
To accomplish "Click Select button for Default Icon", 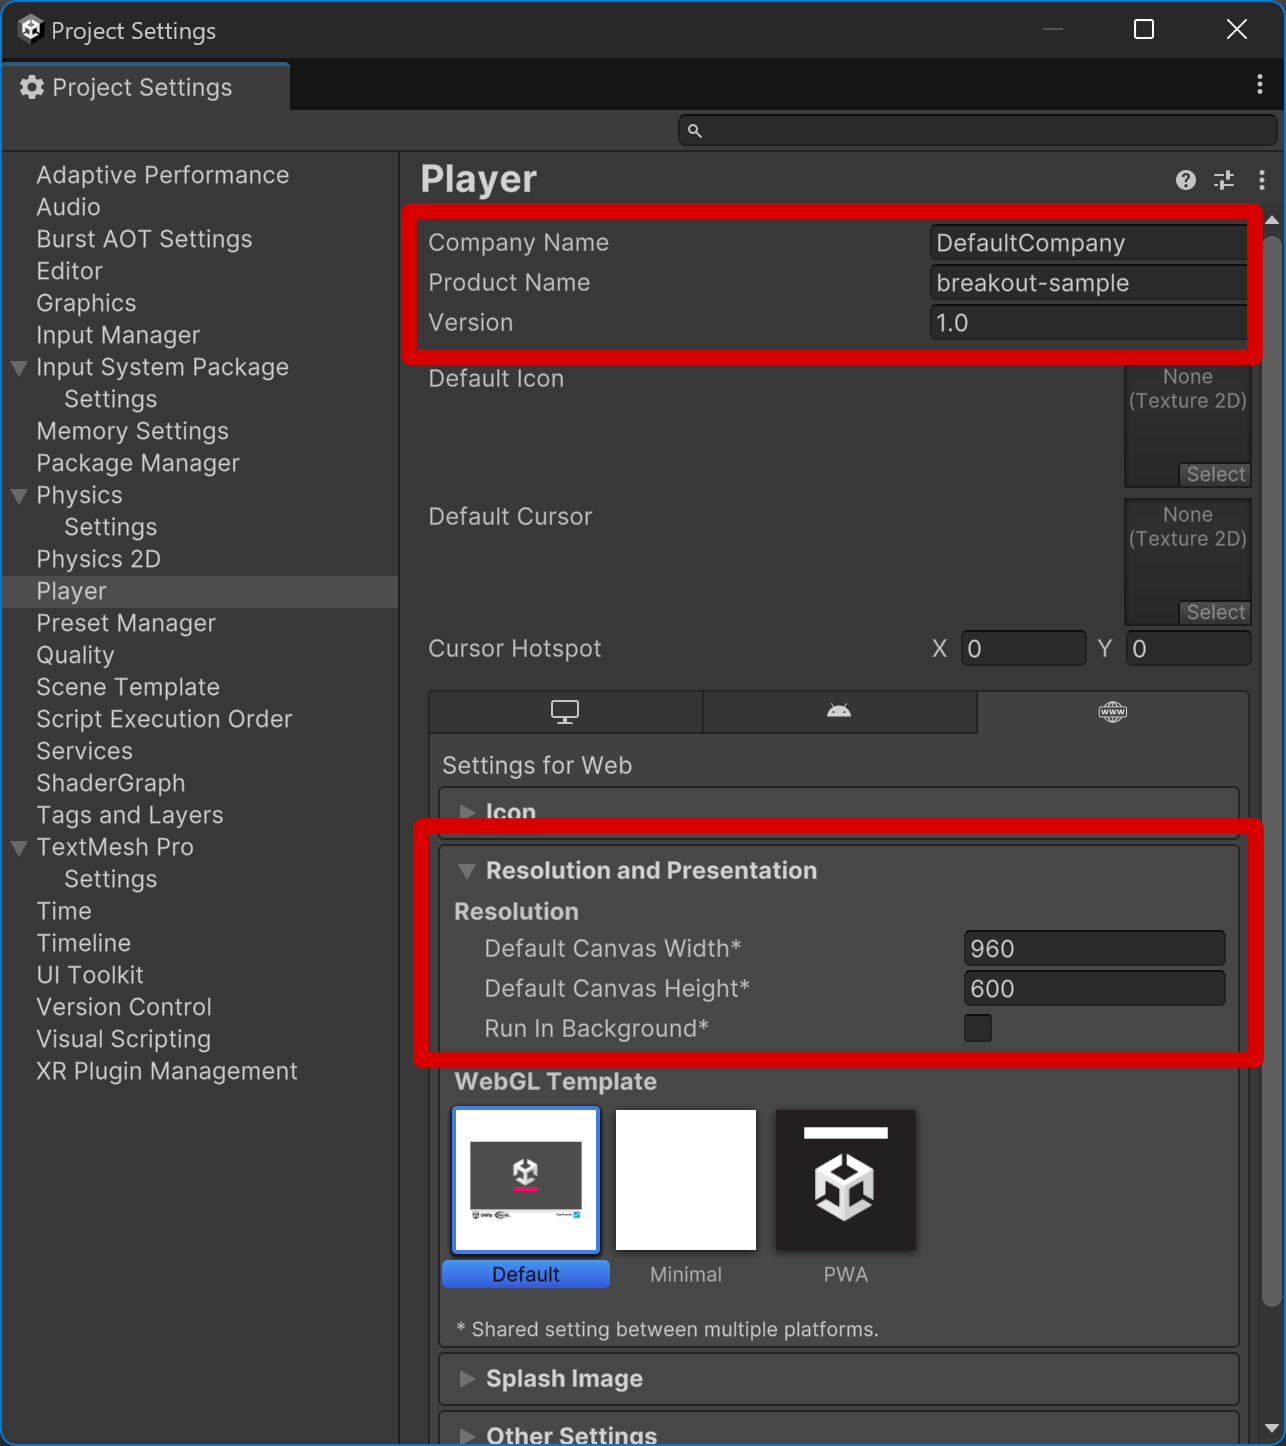I will 1215,474.
